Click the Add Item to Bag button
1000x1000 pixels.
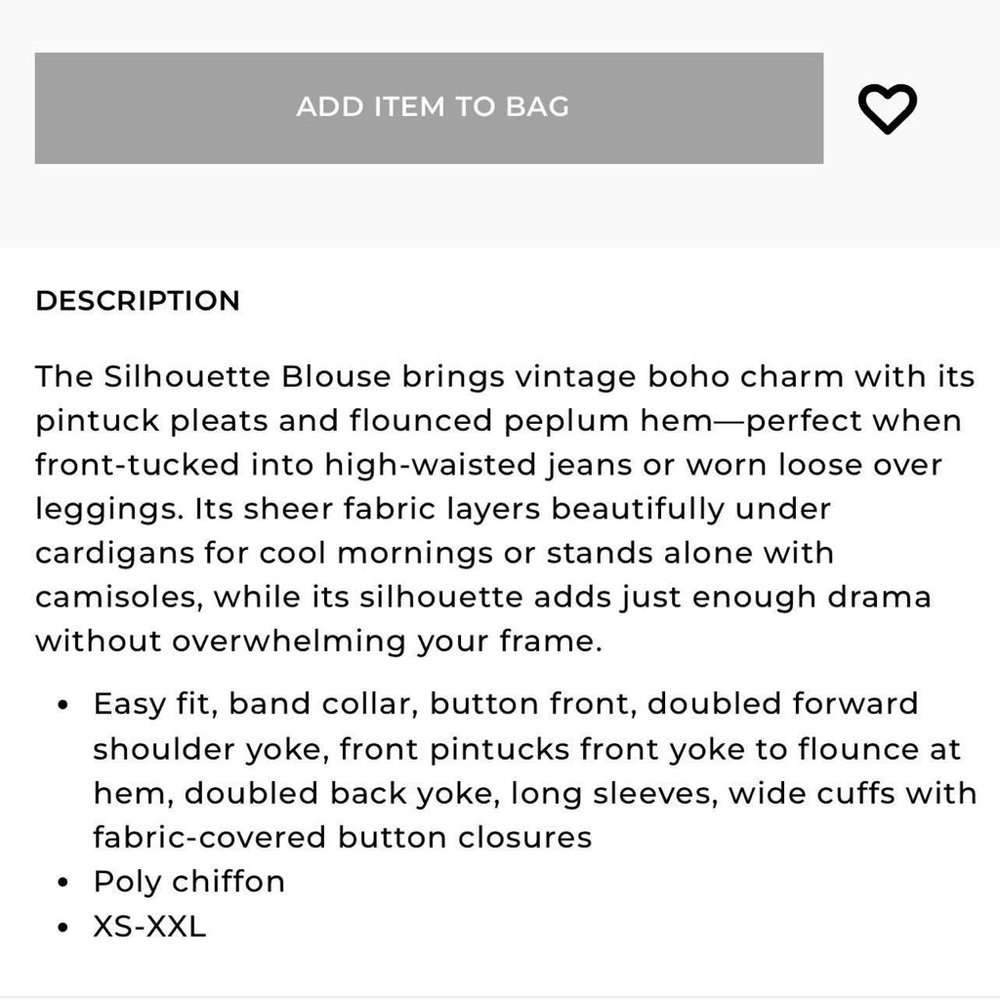[x=430, y=108]
